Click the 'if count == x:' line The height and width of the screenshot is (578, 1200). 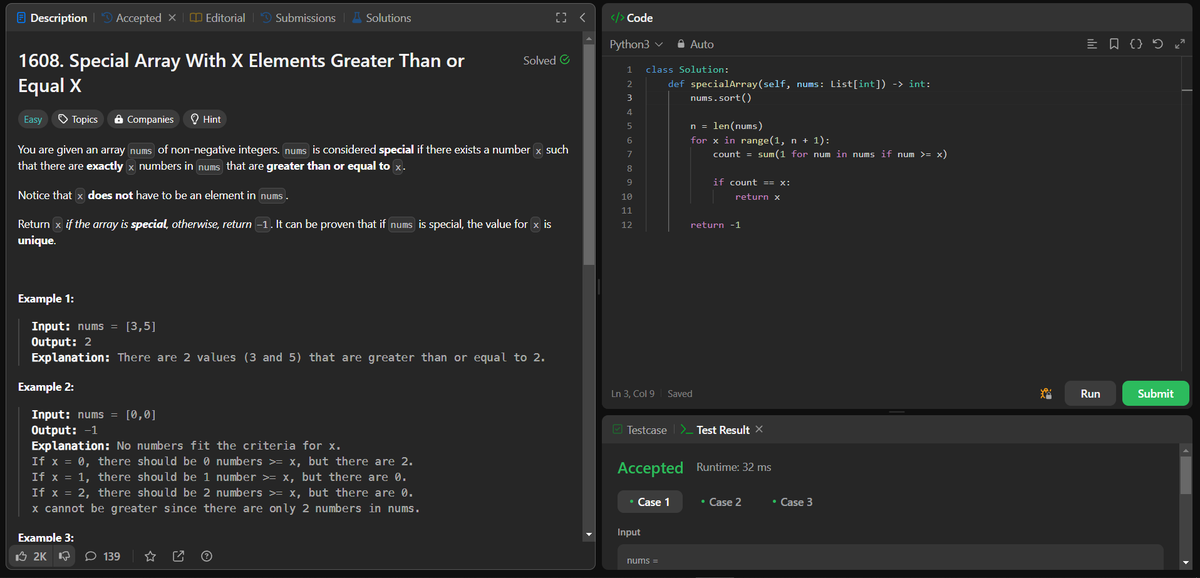[752, 182]
